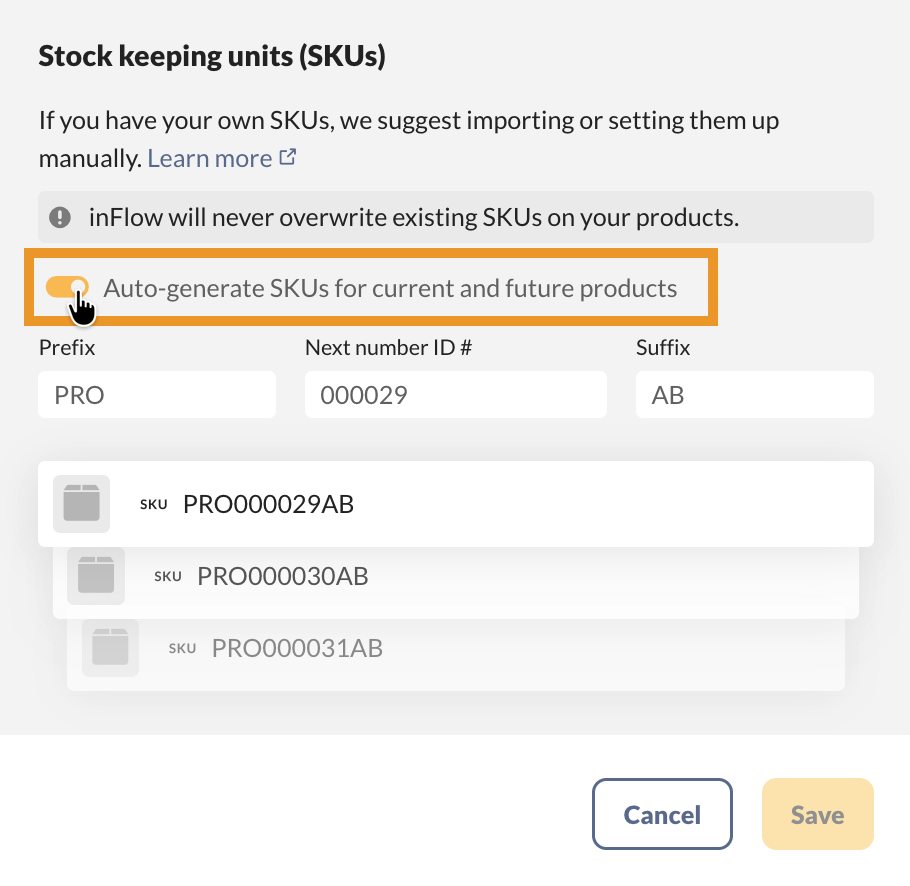The image size is (910, 886).
Task: Select the PRO000029AB preview card text
Action: coord(268,504)
